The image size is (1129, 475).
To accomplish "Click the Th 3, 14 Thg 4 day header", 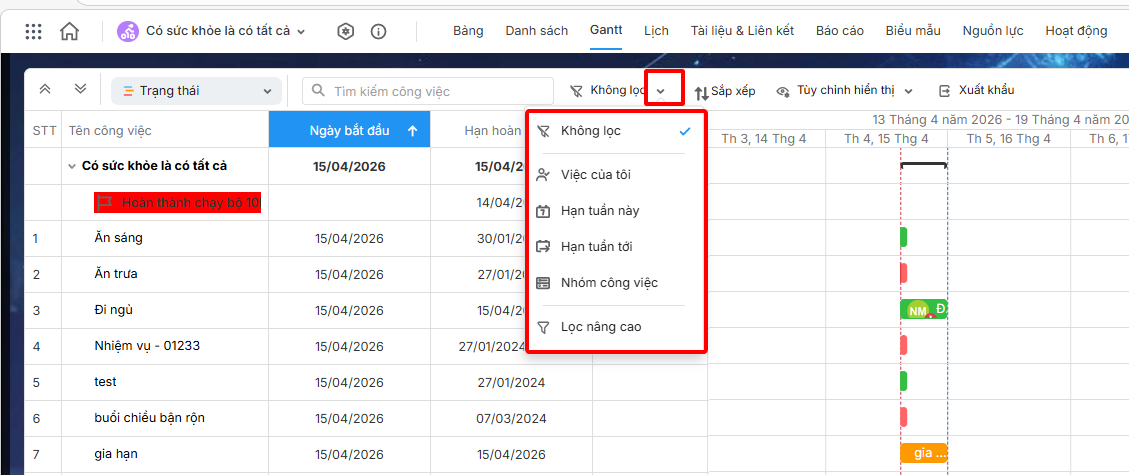I will 764,138.
